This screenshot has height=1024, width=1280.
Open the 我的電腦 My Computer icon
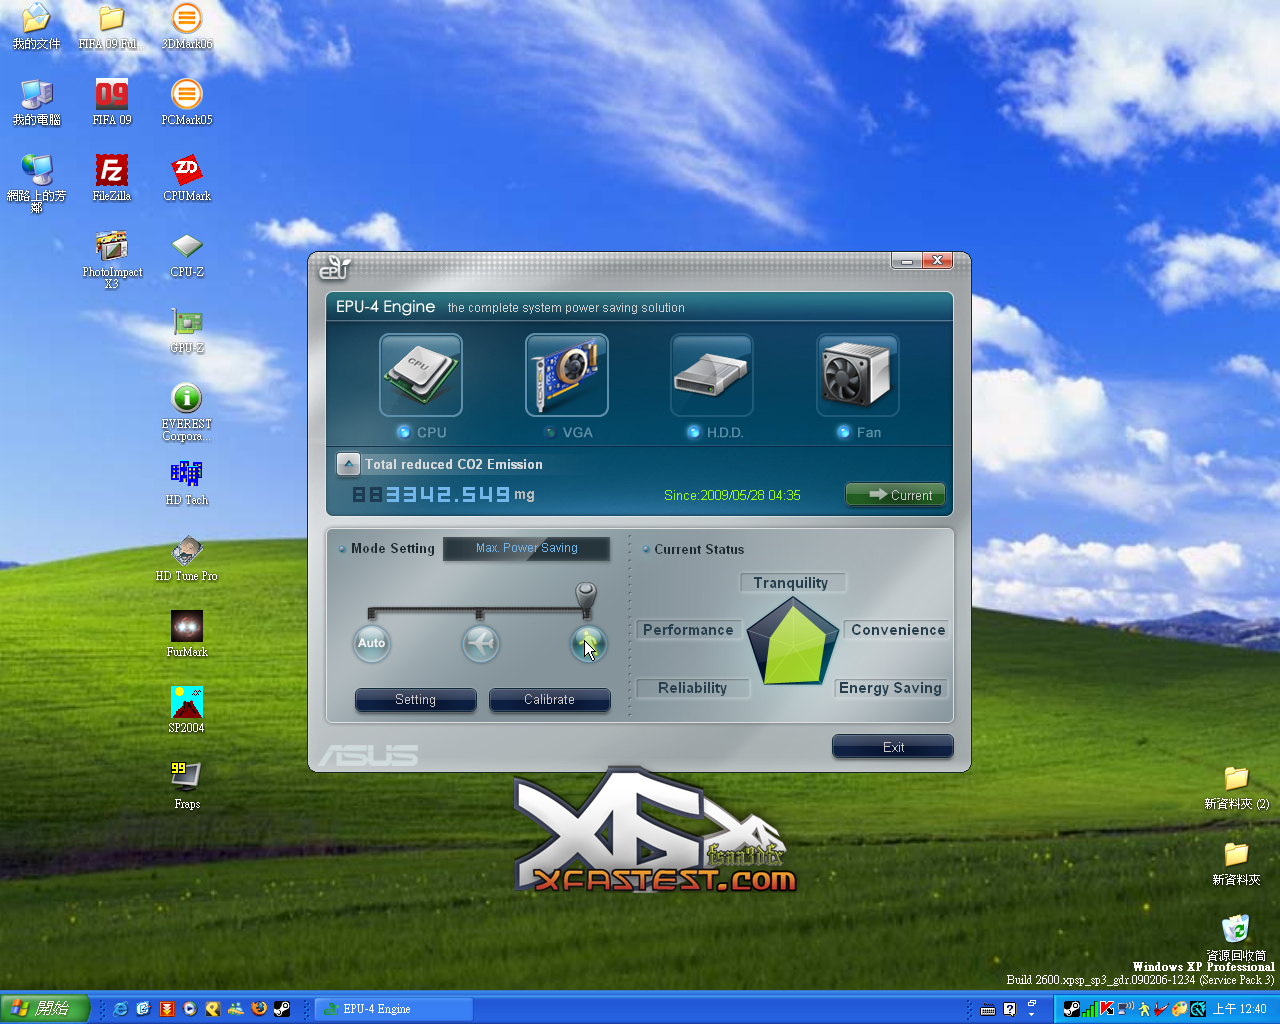tap(37, 102)
